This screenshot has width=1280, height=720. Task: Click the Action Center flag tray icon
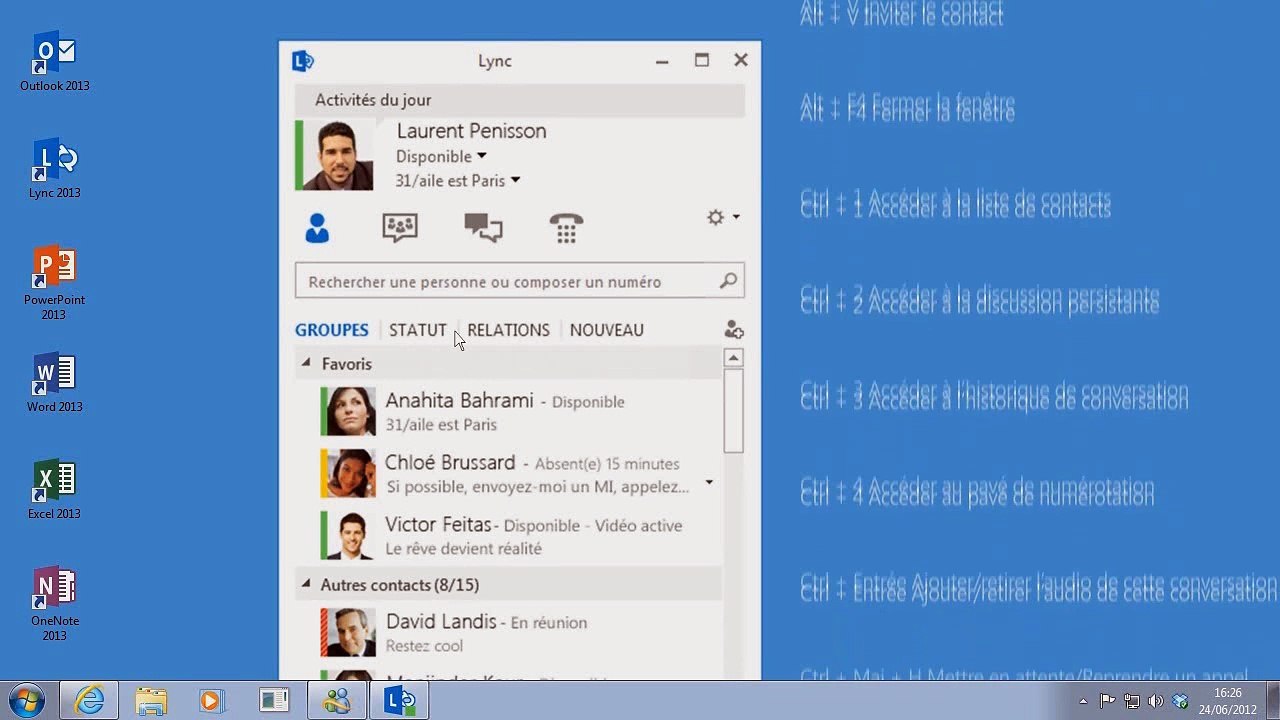point(1107,701)
